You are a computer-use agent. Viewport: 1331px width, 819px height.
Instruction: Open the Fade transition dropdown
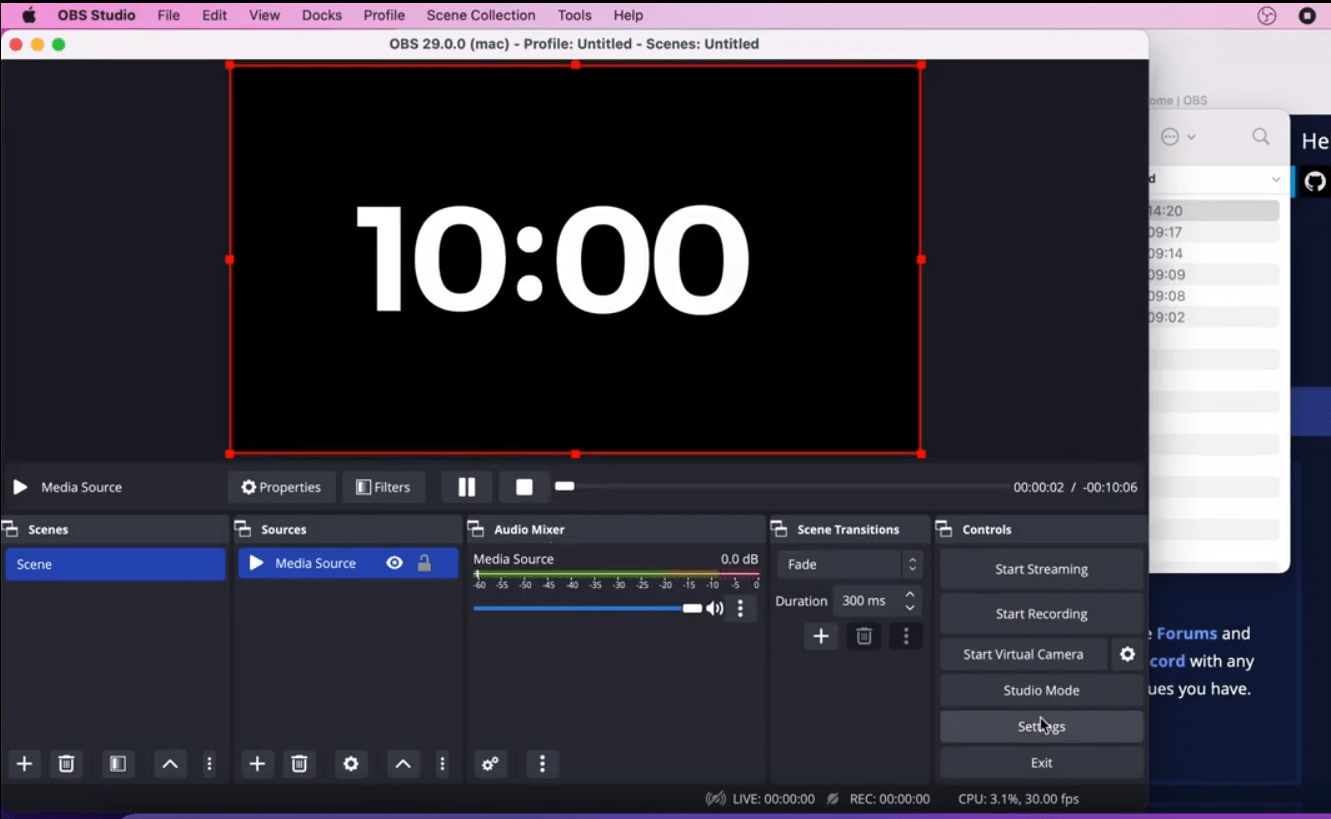[x=849, y=564]
